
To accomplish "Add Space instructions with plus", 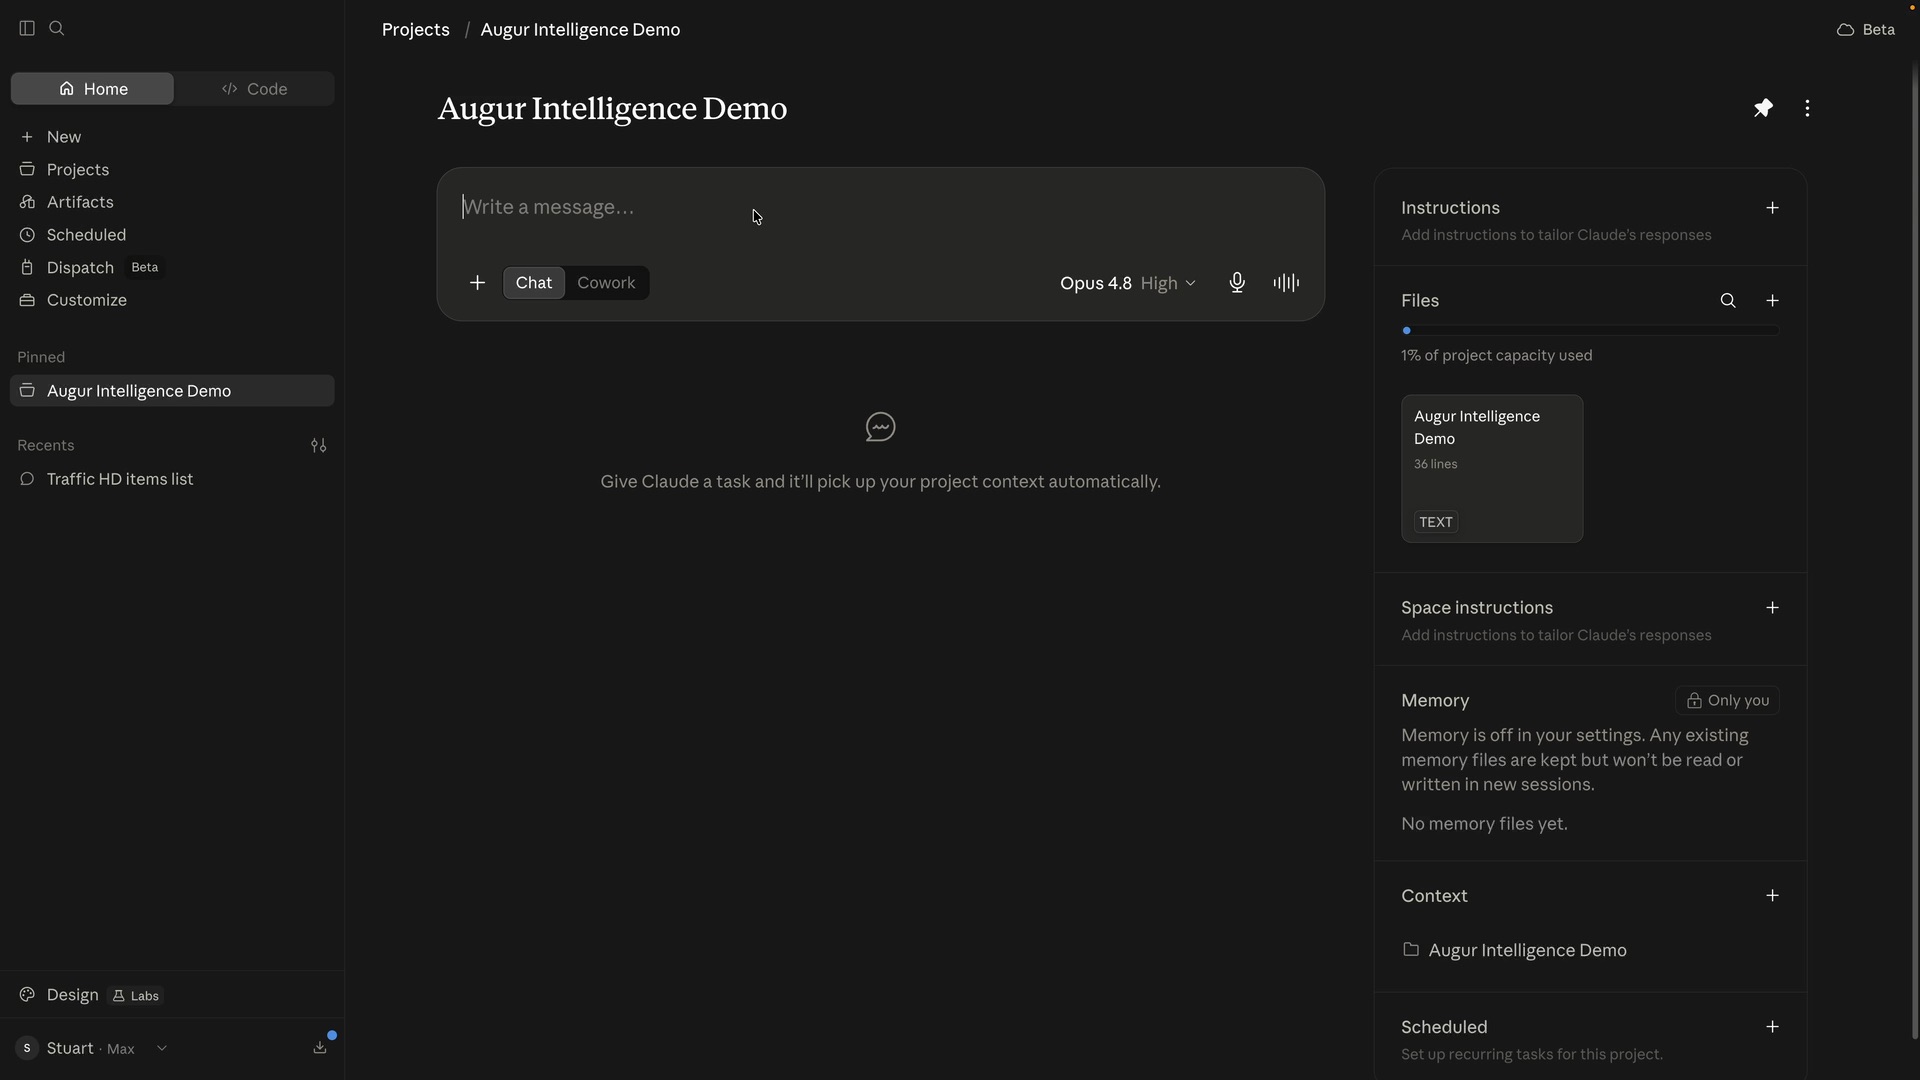I will (x=1772, y=608).
